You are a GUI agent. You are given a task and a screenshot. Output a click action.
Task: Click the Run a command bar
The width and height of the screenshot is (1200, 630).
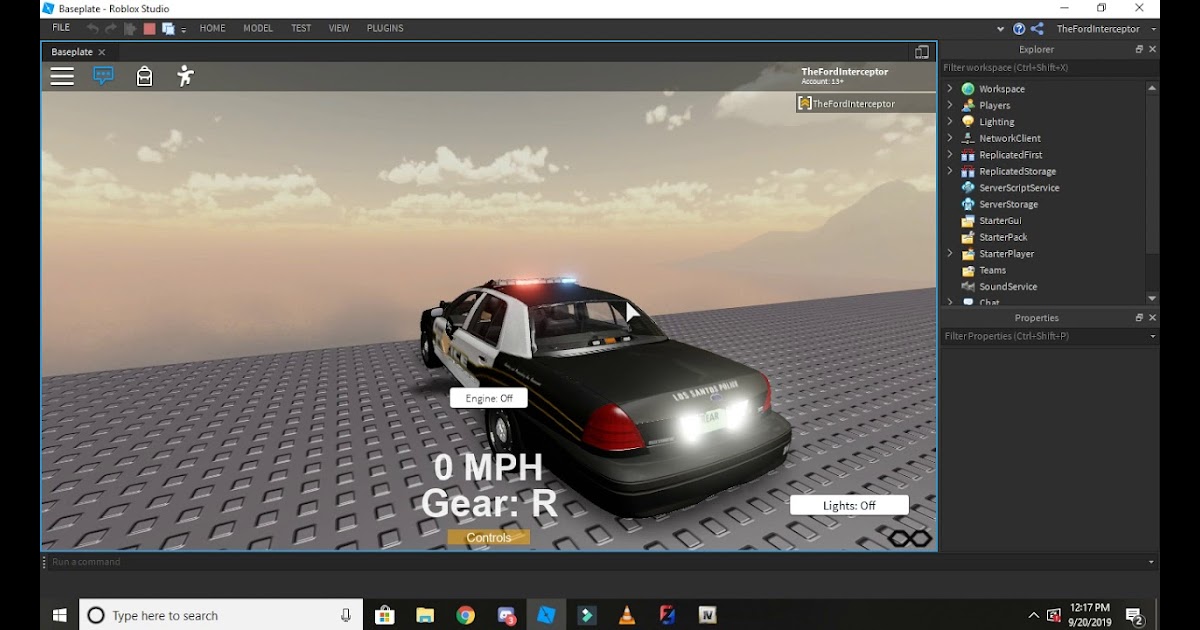(595, 562)
